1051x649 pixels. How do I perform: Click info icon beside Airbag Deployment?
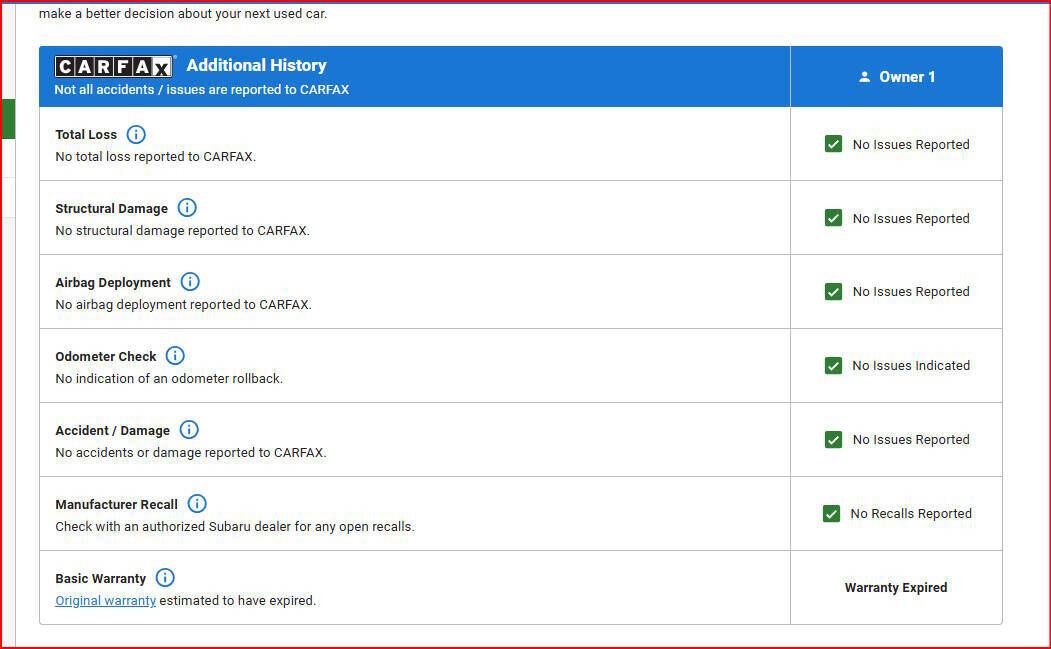click(190, 282)
